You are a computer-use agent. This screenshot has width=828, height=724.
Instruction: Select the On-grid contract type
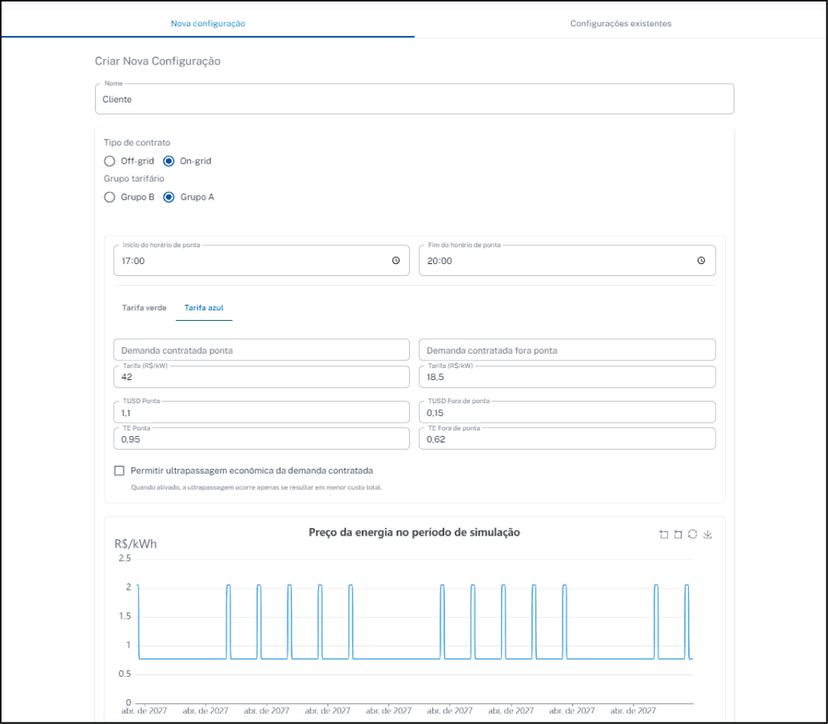[x=169, y=161]
